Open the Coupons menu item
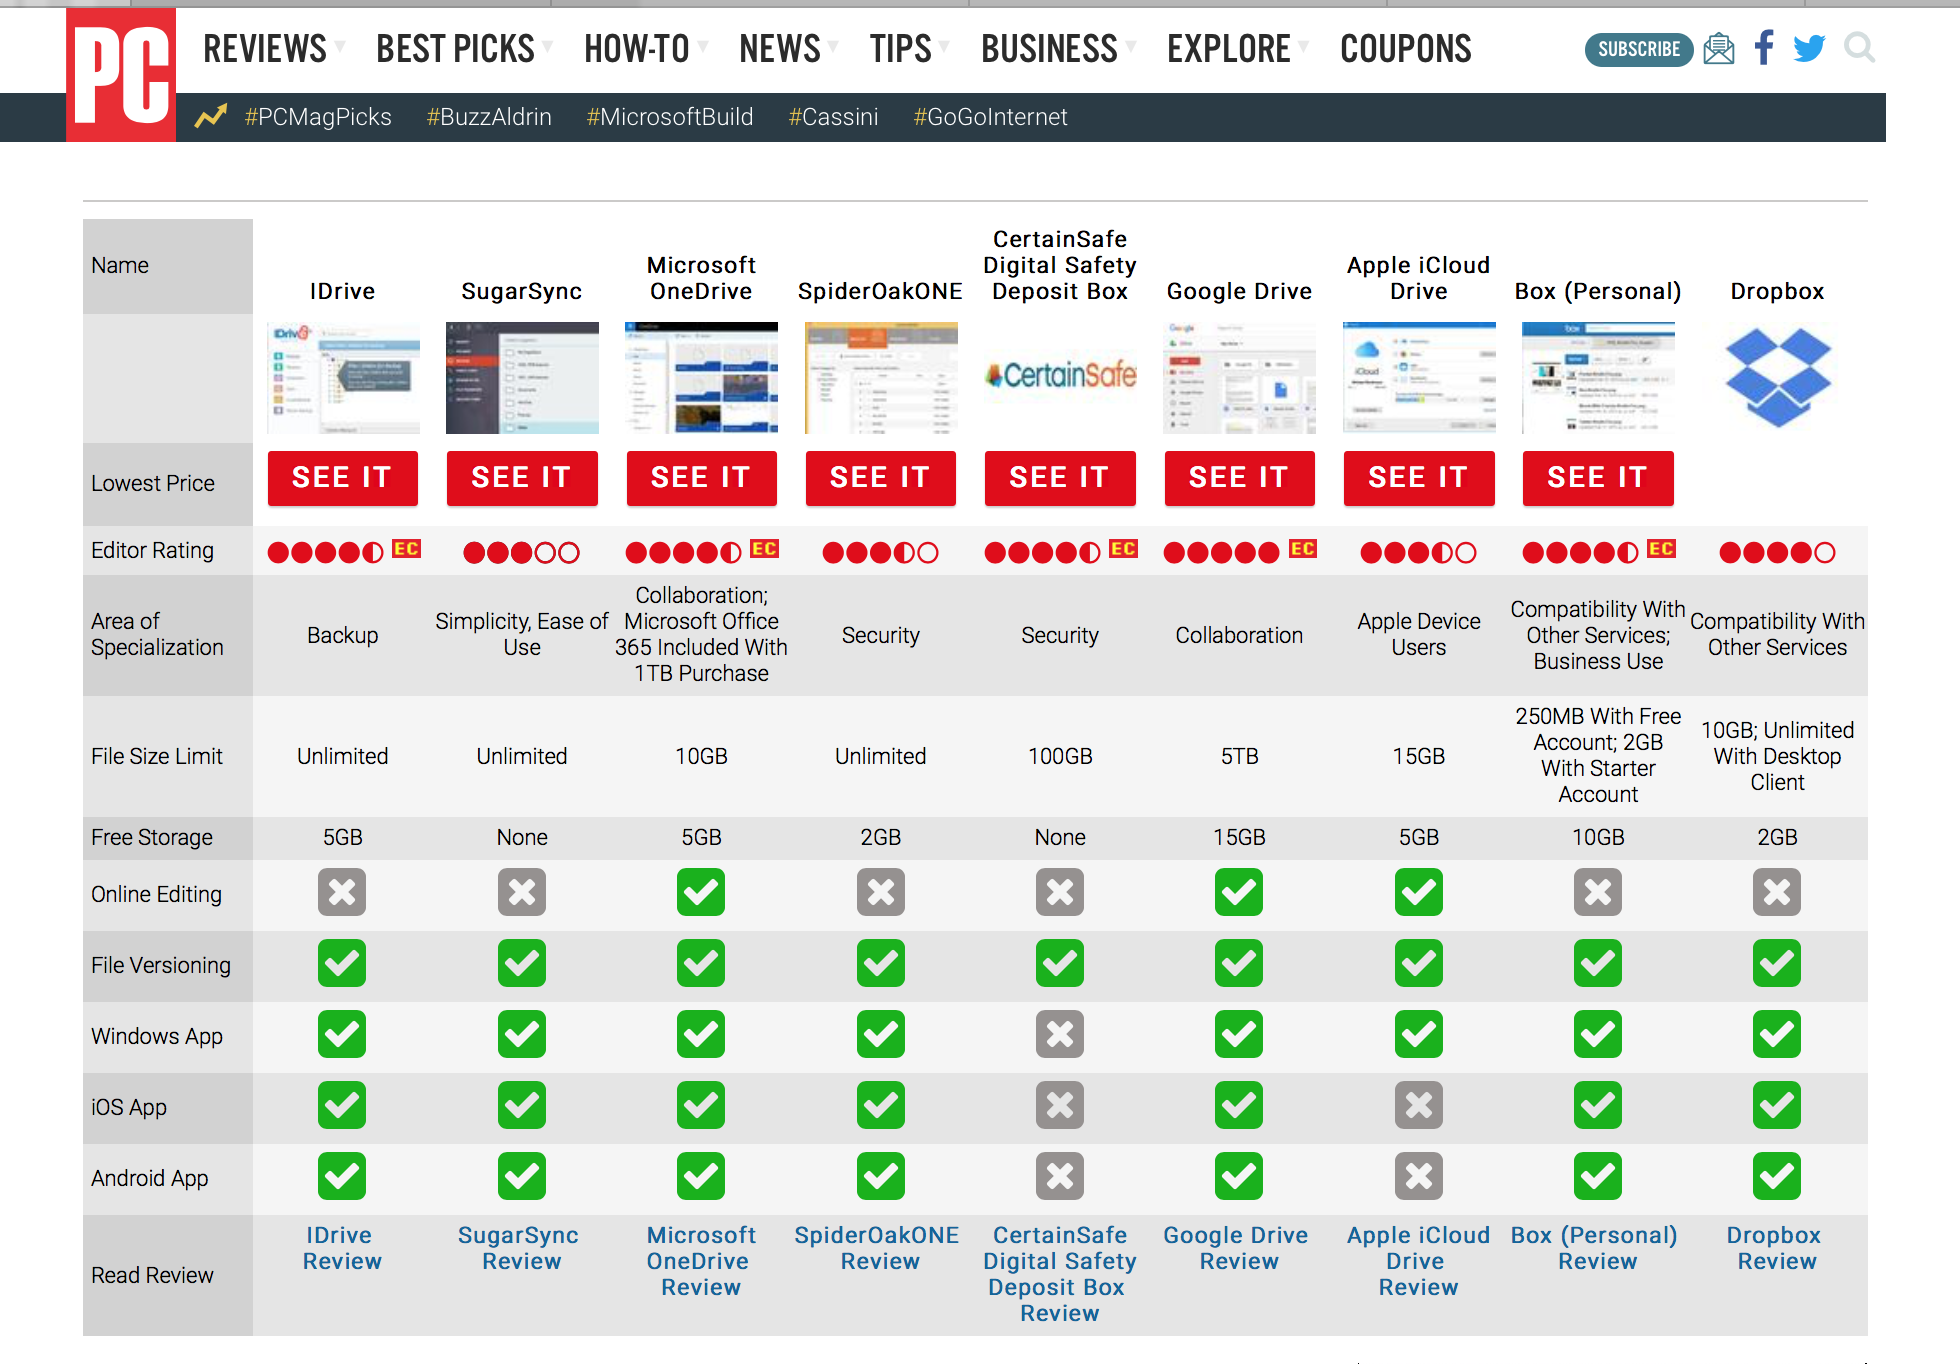The height and width of the screenshot is (1364, 1960). [x=1406, y=48]
